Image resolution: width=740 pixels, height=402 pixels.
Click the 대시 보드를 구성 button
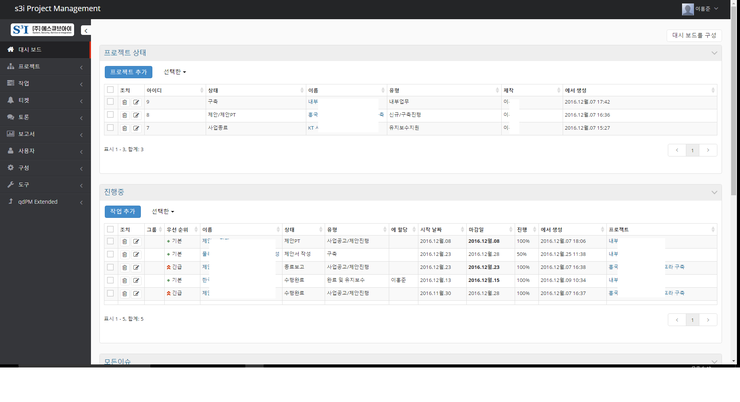pos(693,35)
